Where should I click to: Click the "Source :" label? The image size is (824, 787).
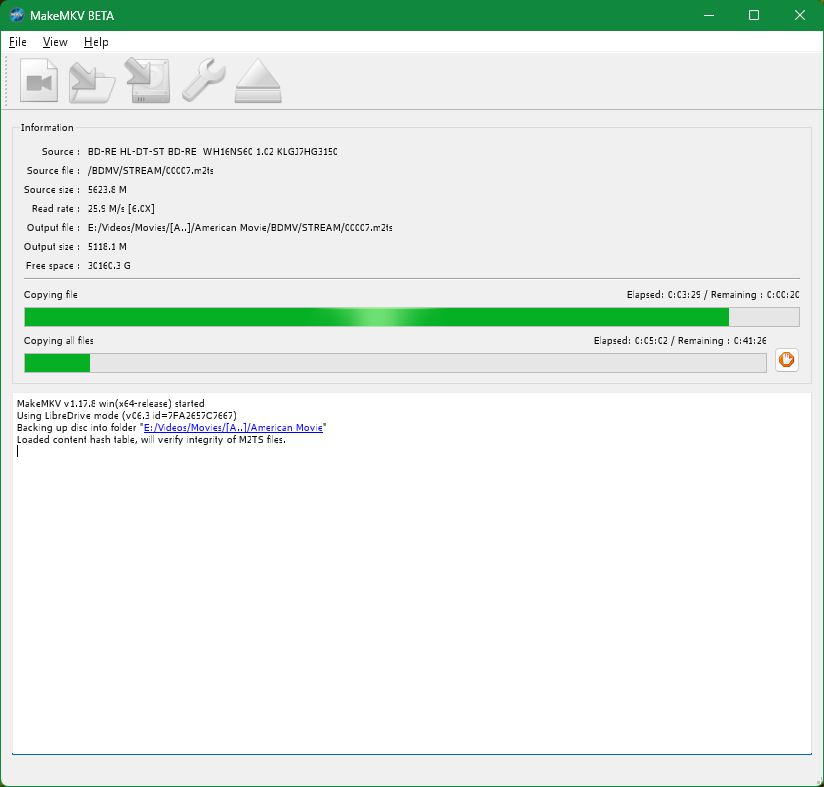click(x=61, y=152)
